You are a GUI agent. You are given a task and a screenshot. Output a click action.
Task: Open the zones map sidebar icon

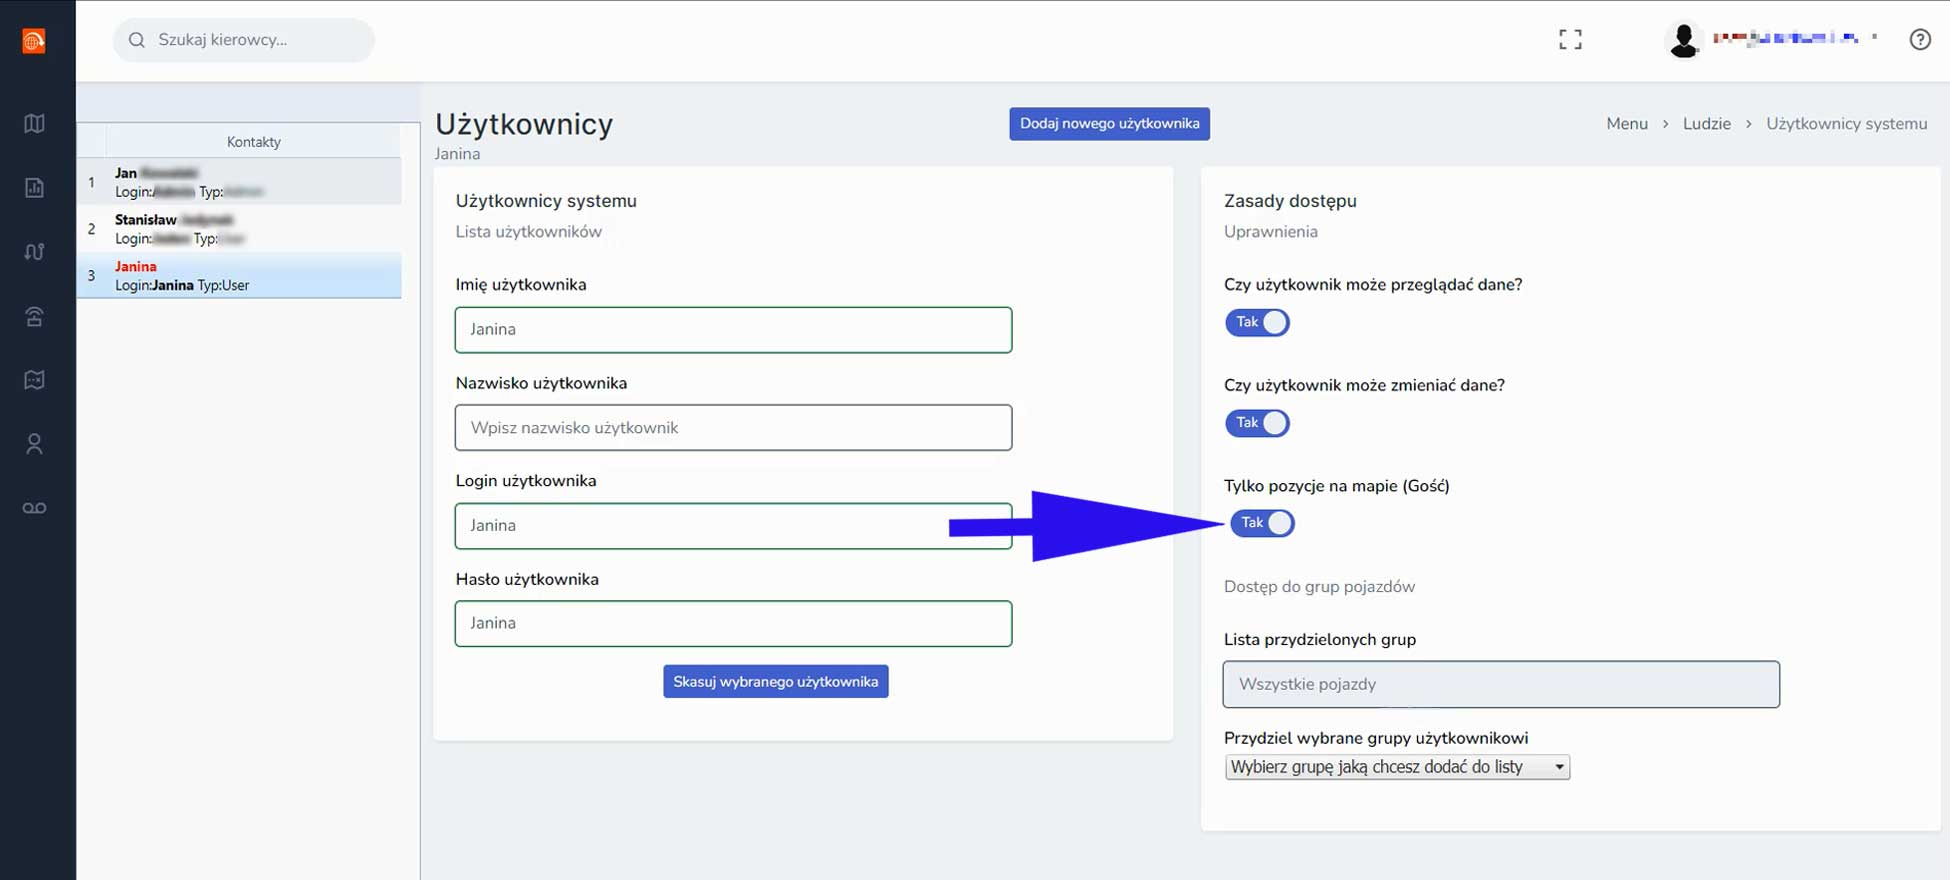coord(34,380)
